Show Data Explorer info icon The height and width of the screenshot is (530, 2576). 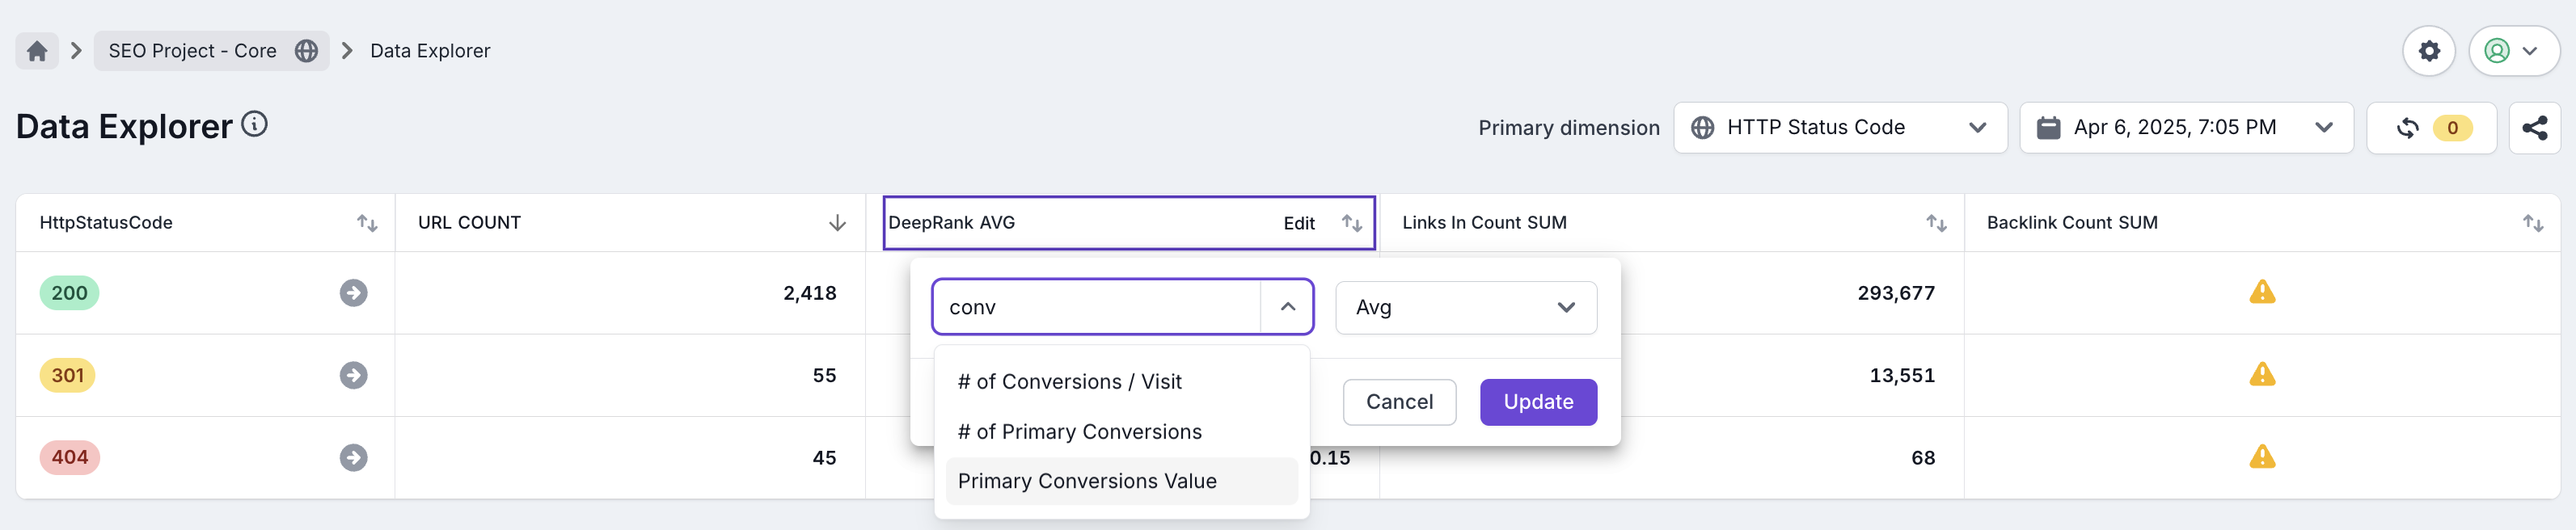255,124
